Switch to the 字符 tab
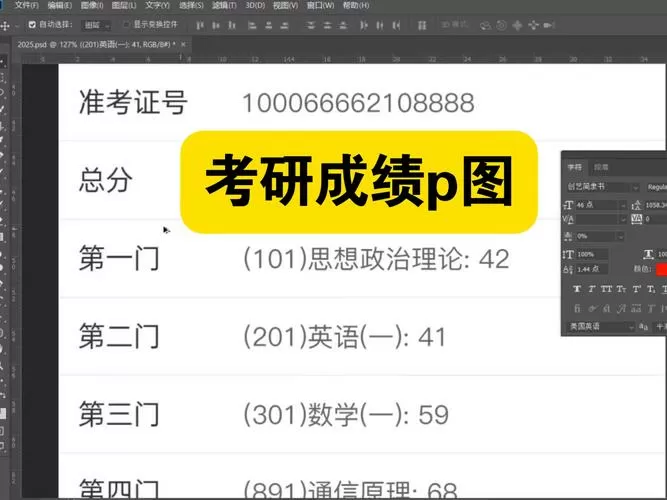667x500 pixels. tap(575, 167)
